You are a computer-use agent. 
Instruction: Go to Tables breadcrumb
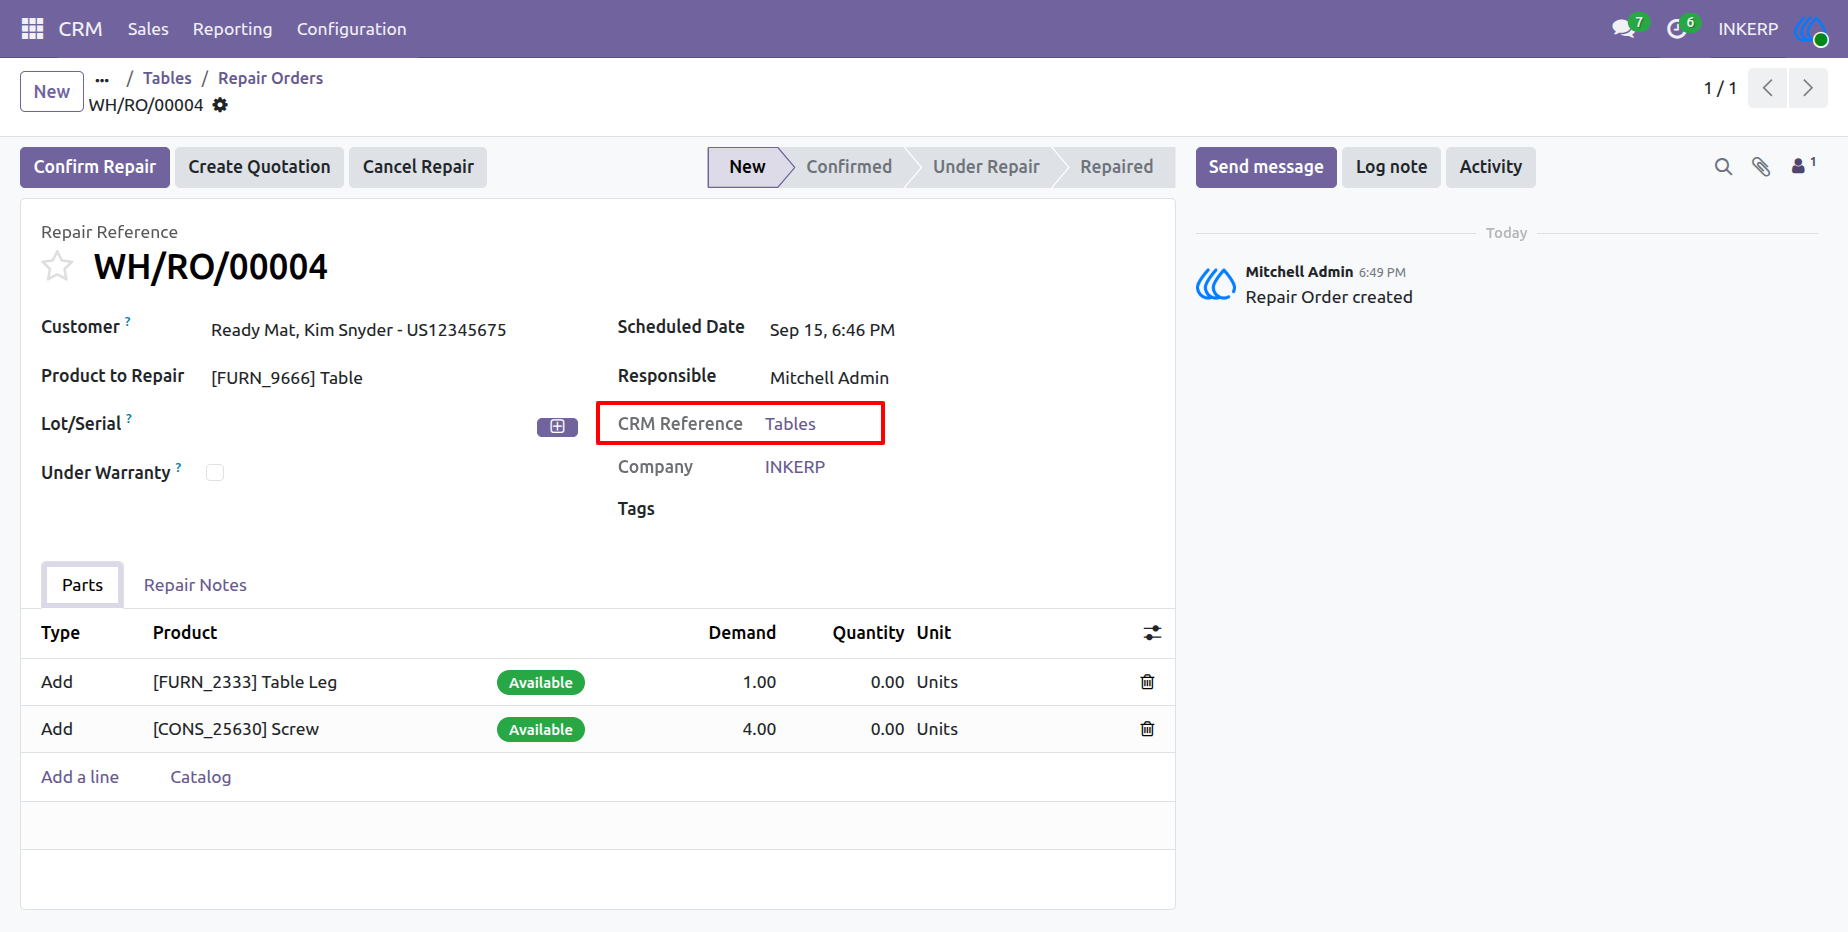167,78
